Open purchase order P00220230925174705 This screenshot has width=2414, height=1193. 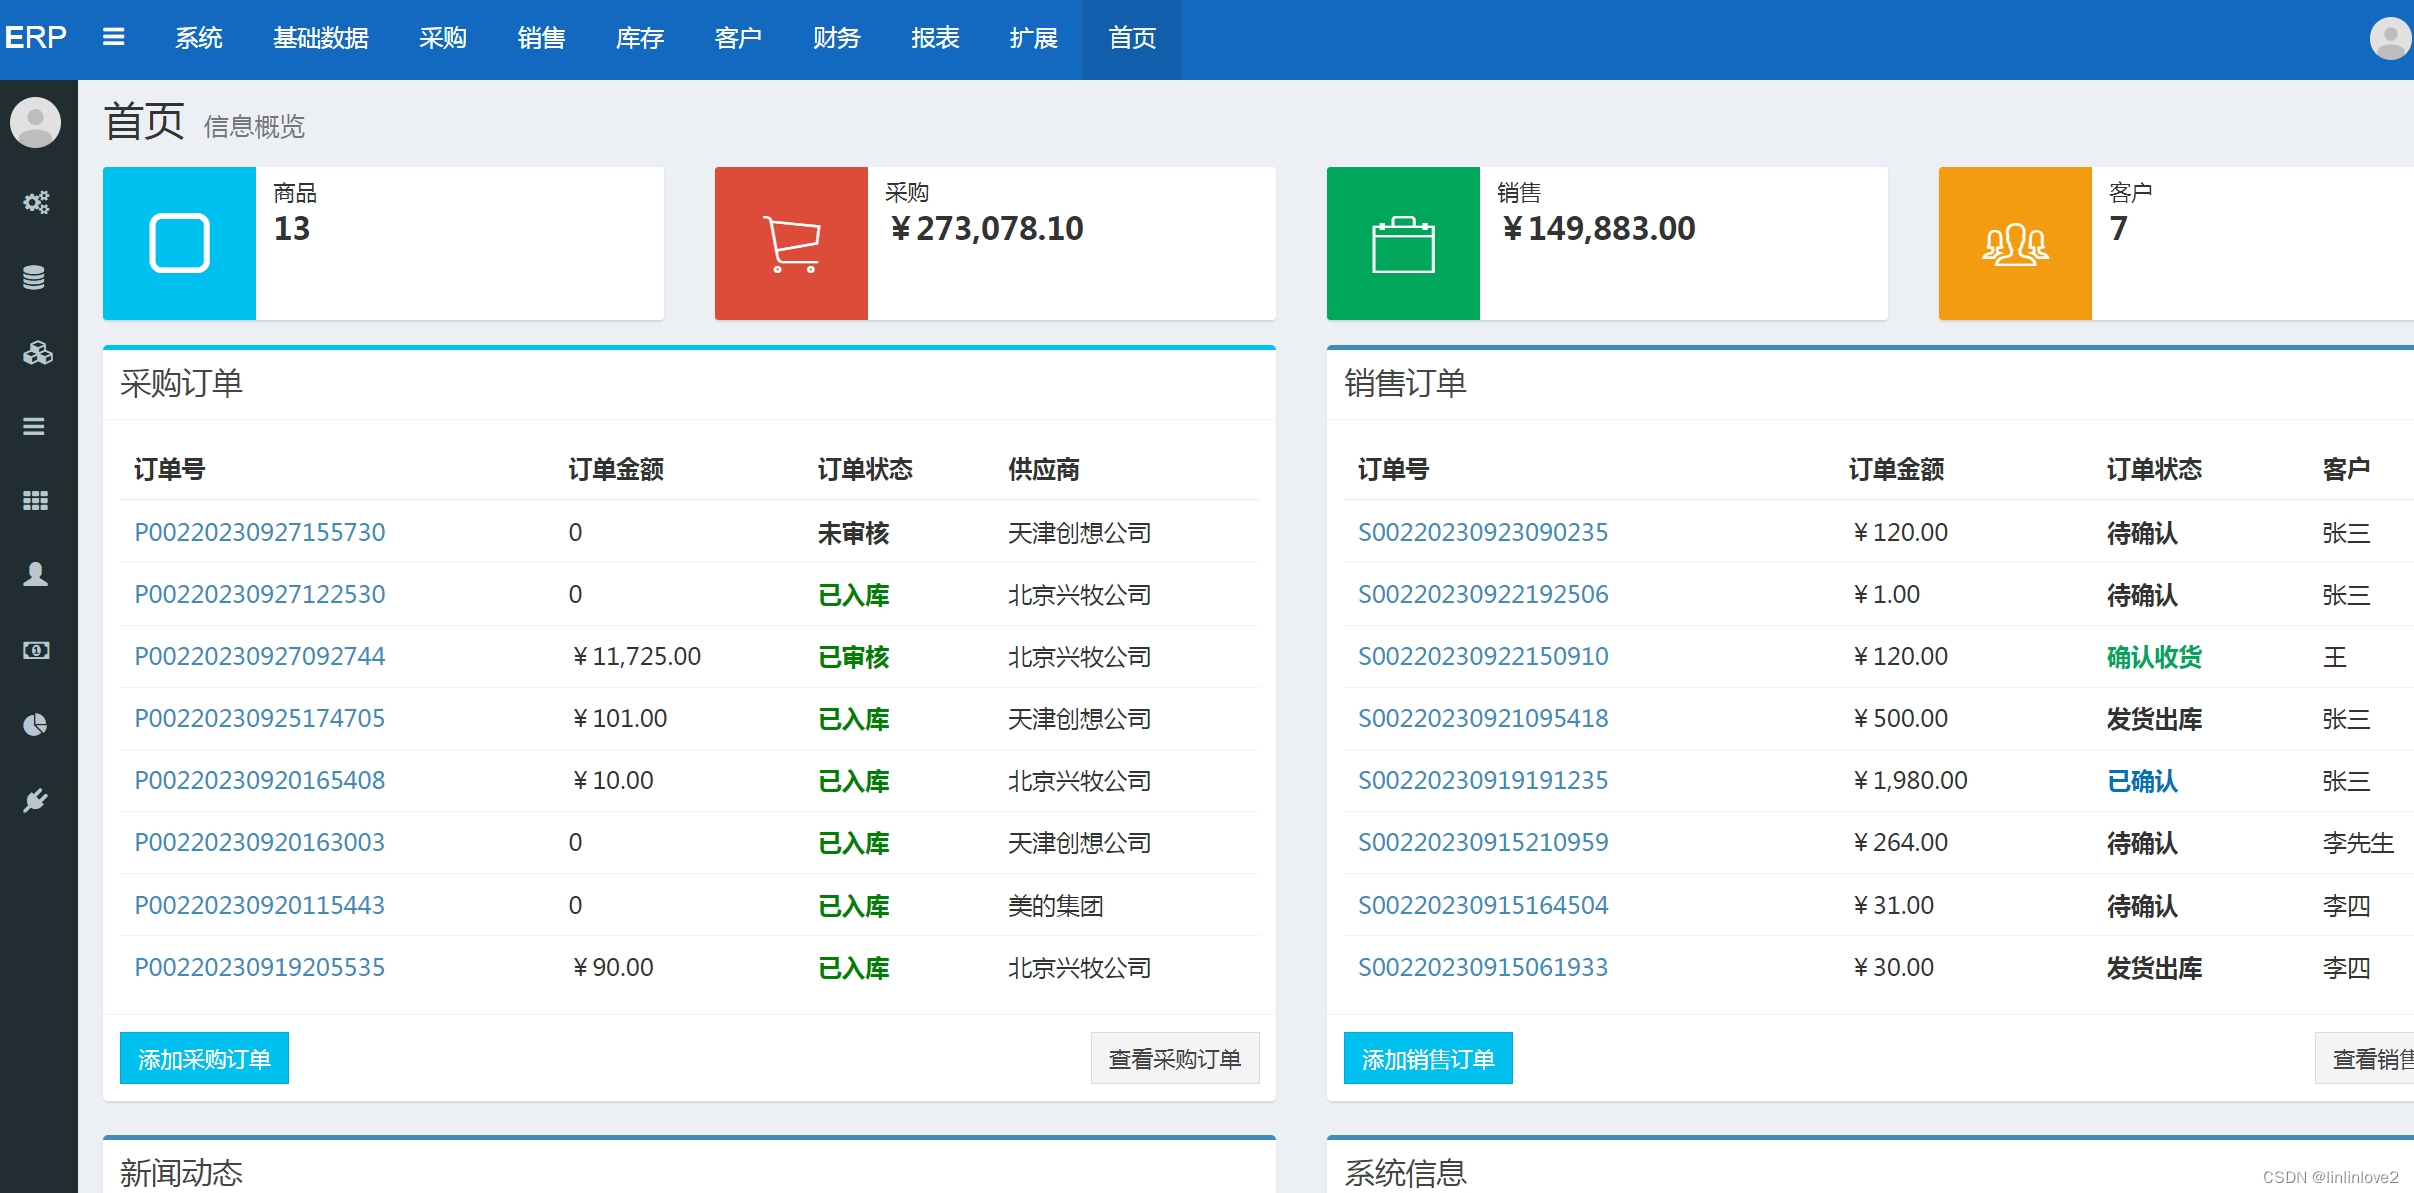tap(260, 718)
